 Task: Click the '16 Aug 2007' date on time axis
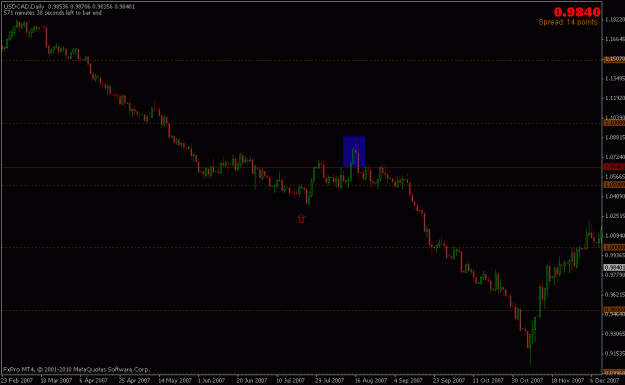371,381
